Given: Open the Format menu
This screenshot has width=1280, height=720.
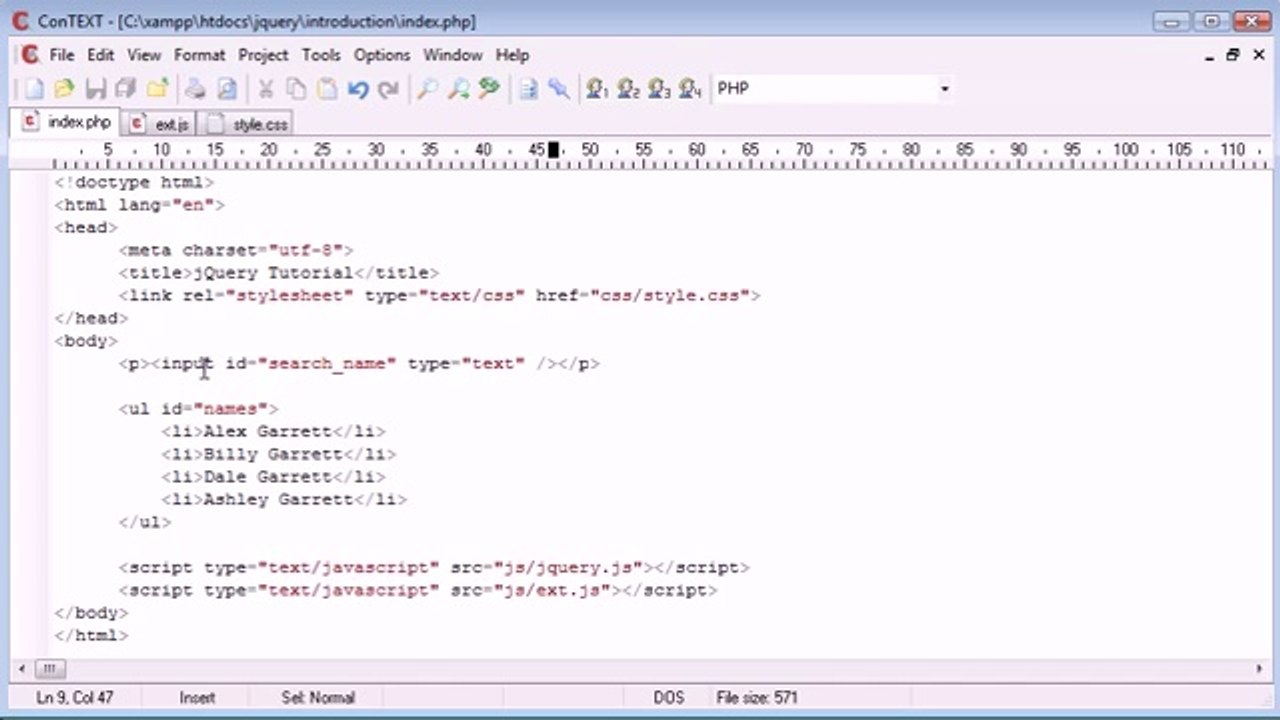Looking at the screenshot, I should tap(199, 55).
